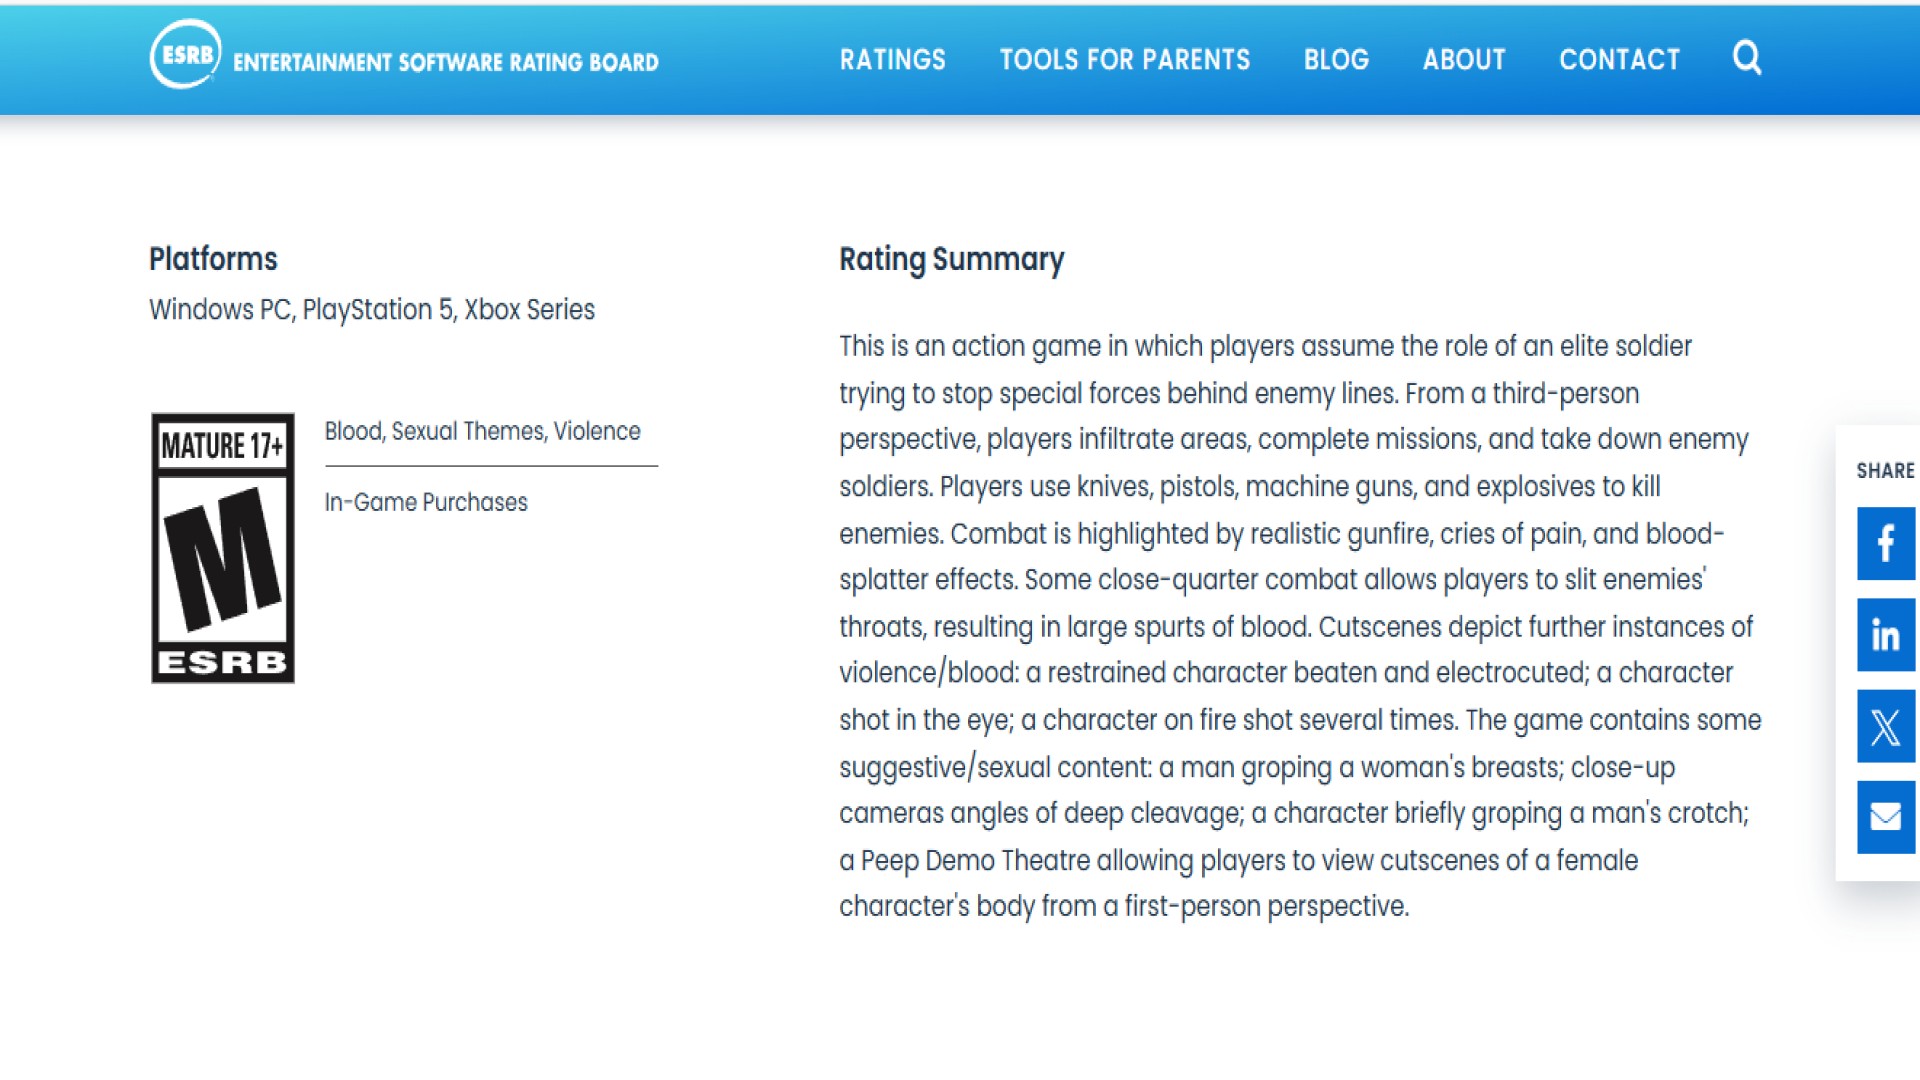
Task: Click the Rating Summary heading
Action: pos(951,260)
